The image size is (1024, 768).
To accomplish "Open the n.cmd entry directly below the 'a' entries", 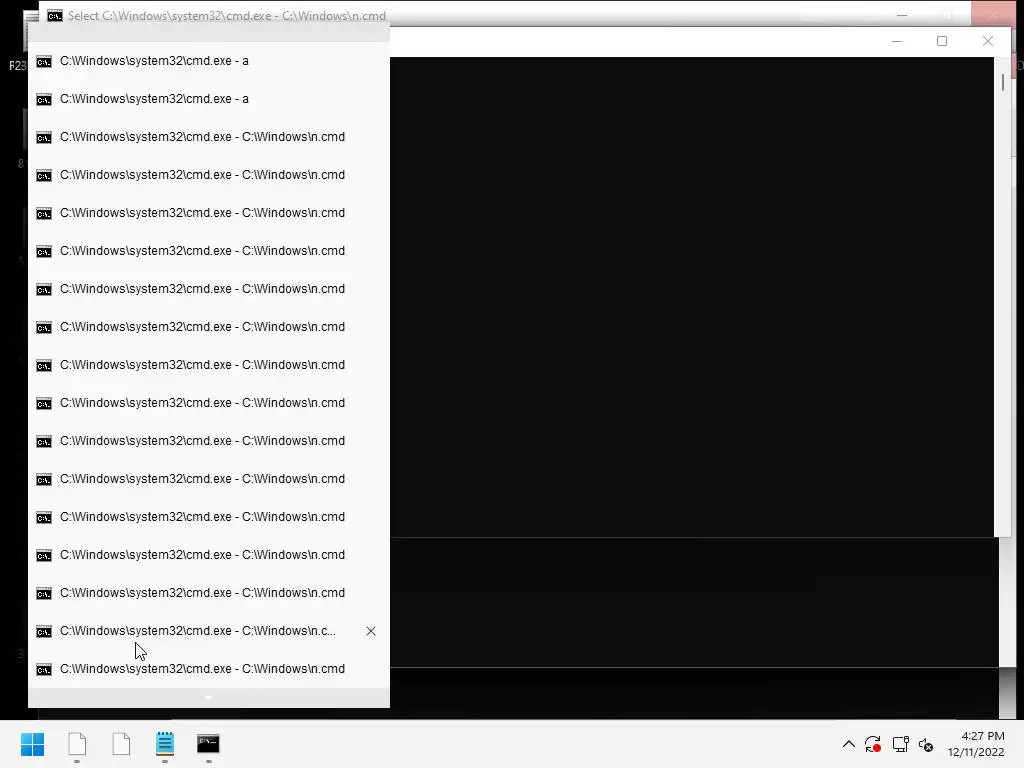I will click(x=209, y=136).
